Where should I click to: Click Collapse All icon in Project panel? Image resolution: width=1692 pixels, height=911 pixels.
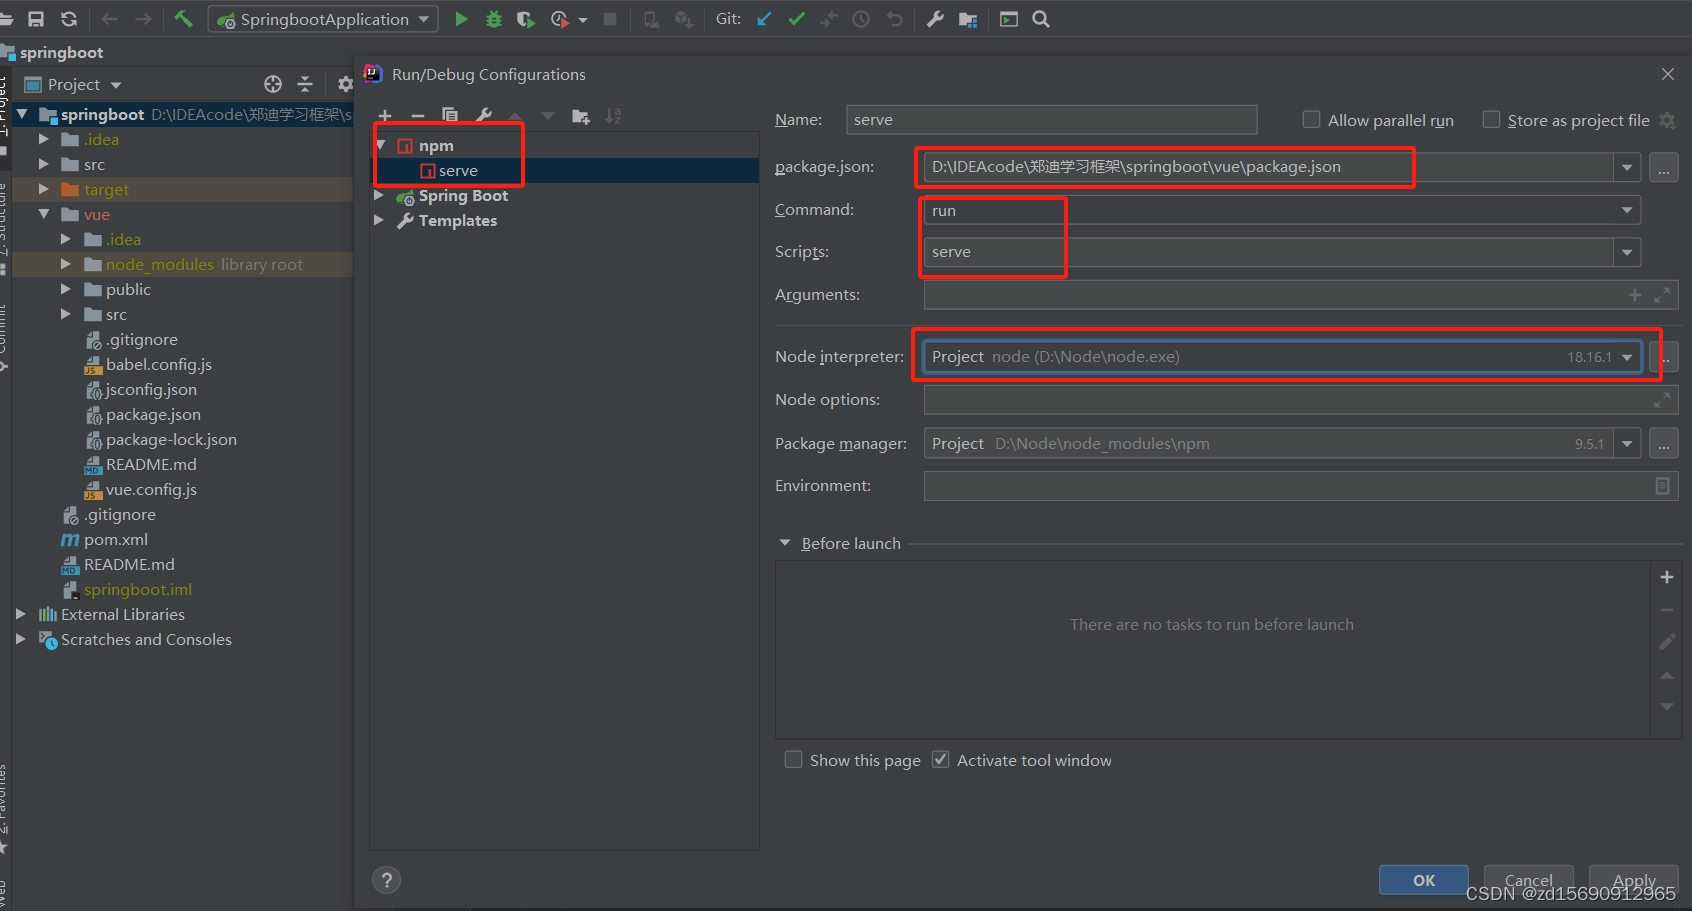(305, 84)
